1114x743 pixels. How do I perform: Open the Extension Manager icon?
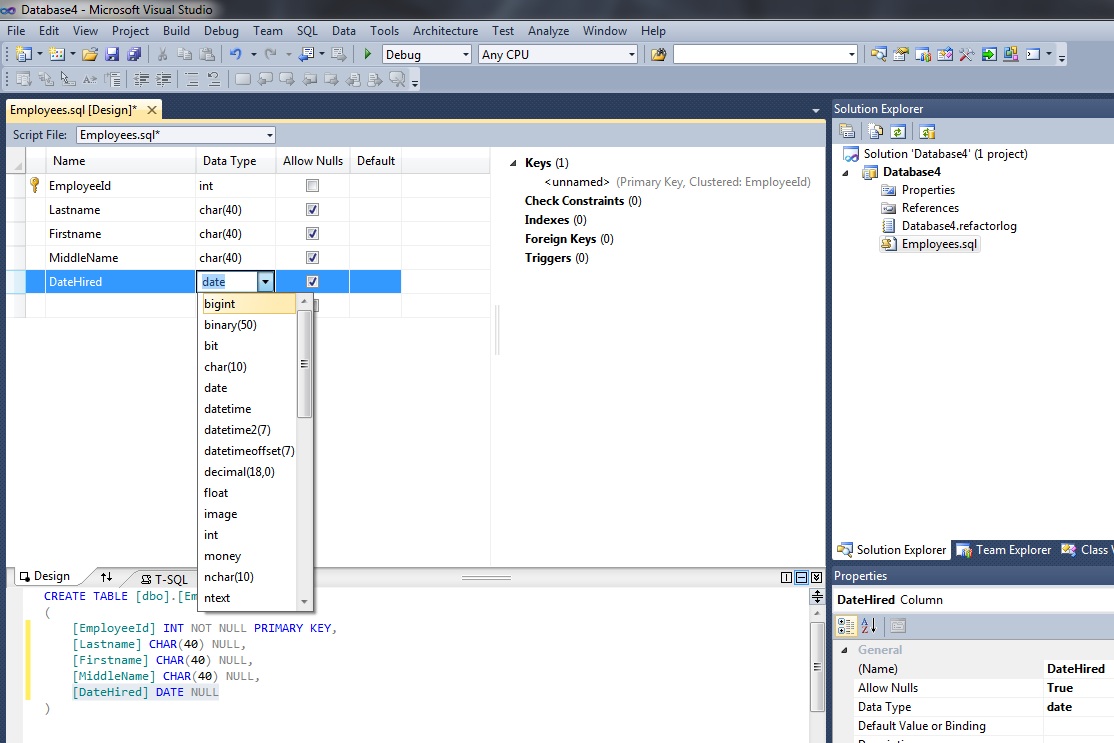(x=1010, y=54)
